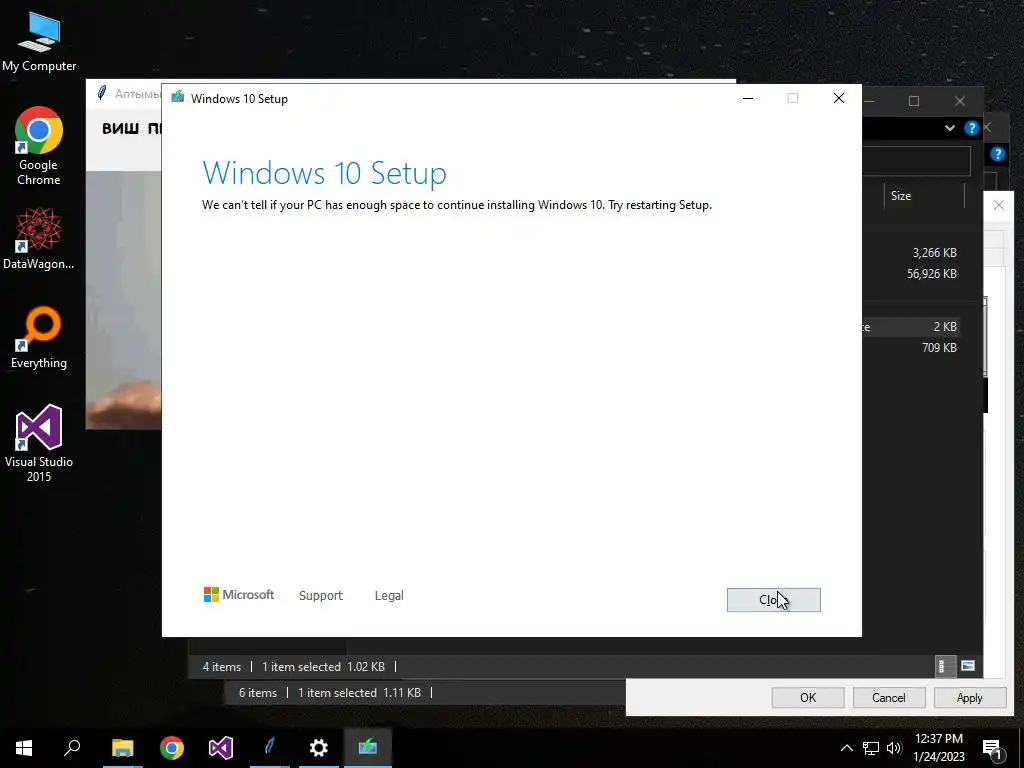Open the Everything search desktop shortcut
1024x768 pixels.
(39, 338)
